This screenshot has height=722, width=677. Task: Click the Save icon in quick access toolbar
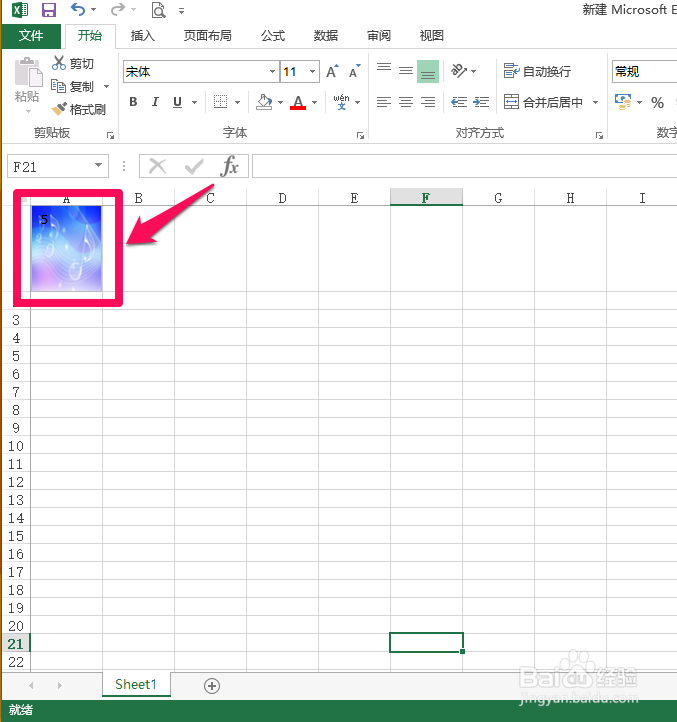pos(48,10)
